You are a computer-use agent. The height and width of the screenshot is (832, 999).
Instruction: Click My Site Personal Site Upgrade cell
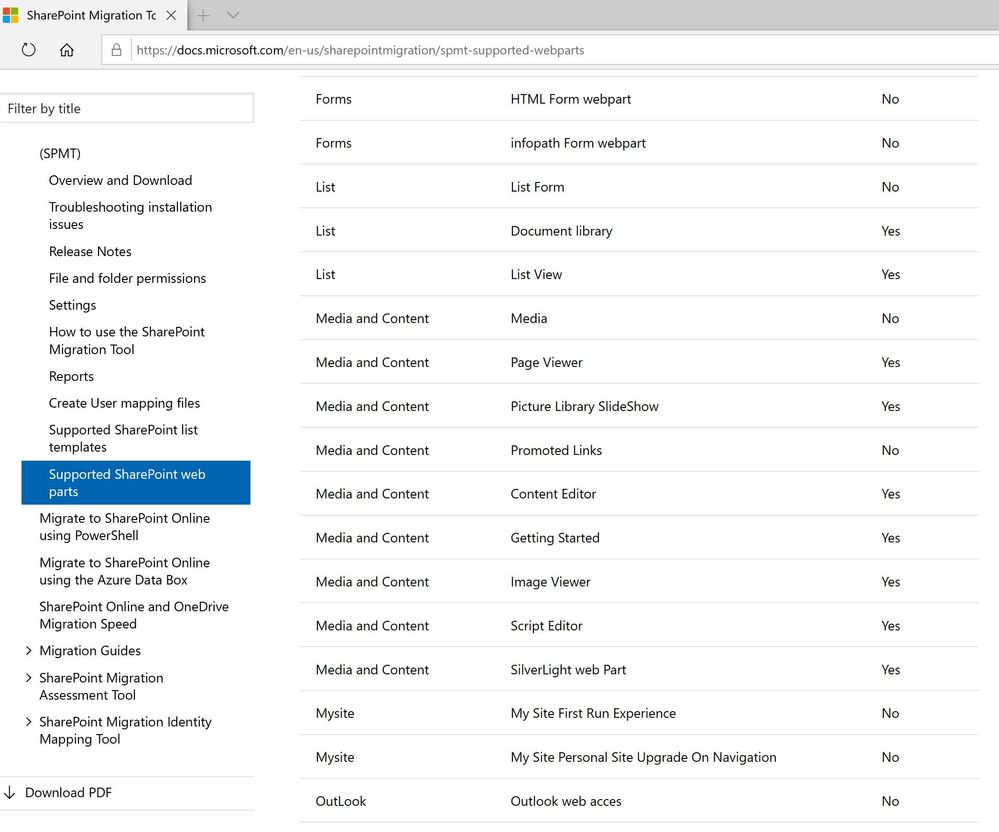[x=643, y=757]
